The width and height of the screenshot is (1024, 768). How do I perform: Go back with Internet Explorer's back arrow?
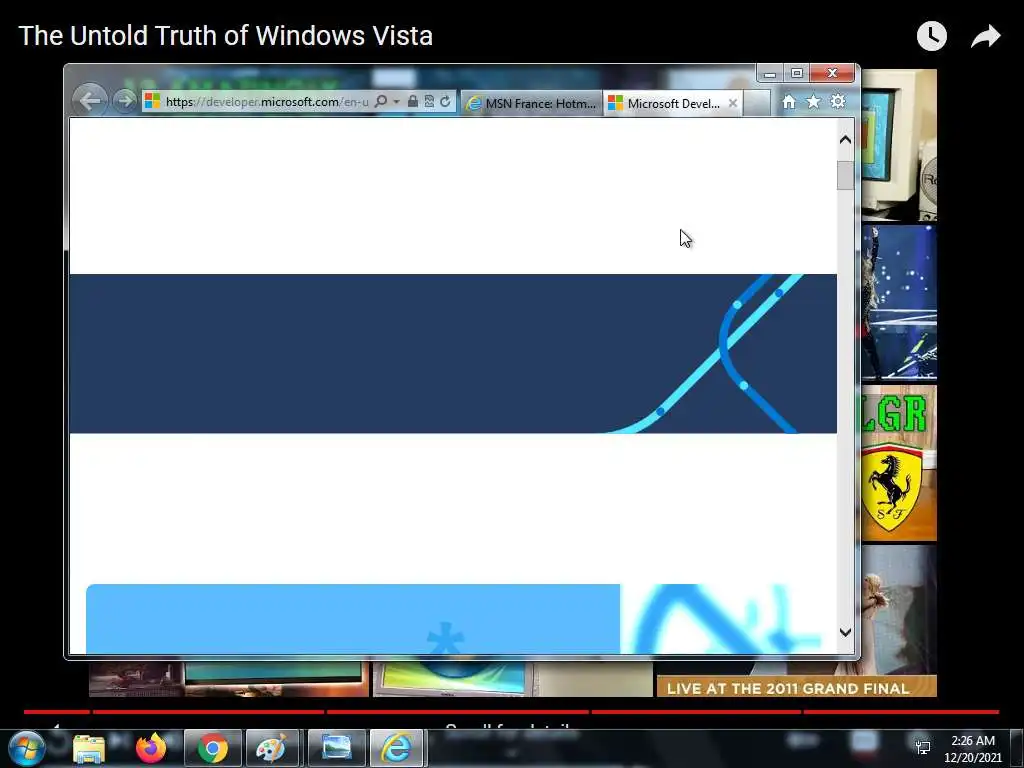(89, 101)
